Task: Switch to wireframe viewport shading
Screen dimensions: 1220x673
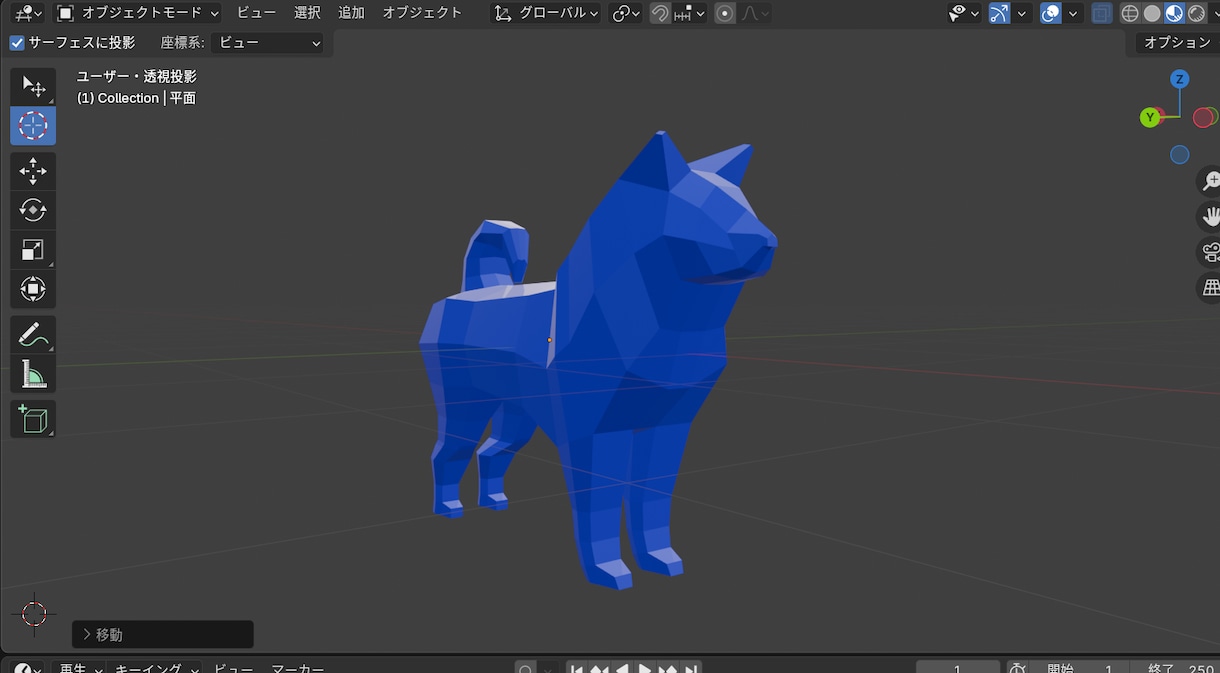Action: (x=1130, y=13)
